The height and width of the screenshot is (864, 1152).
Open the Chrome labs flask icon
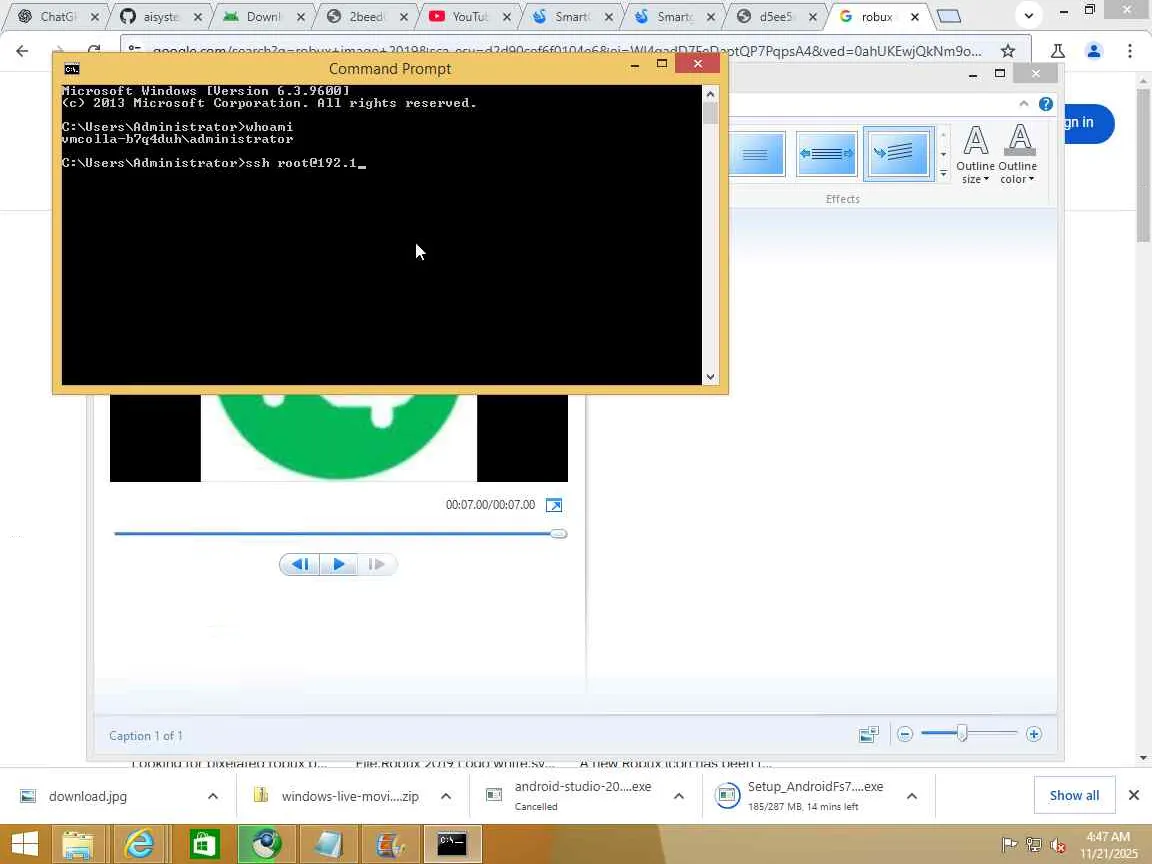coord(1058,51)
